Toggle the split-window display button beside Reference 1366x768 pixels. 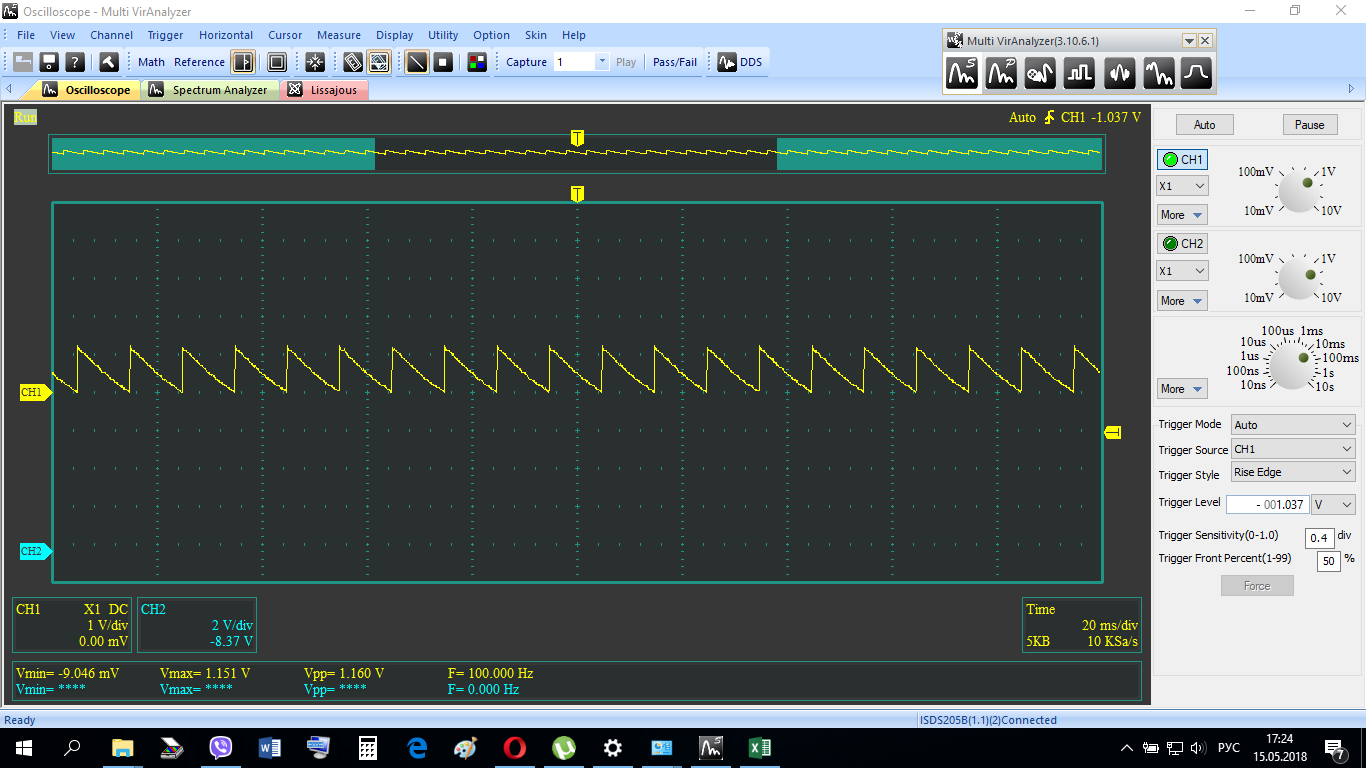click(x=243, y=62)
